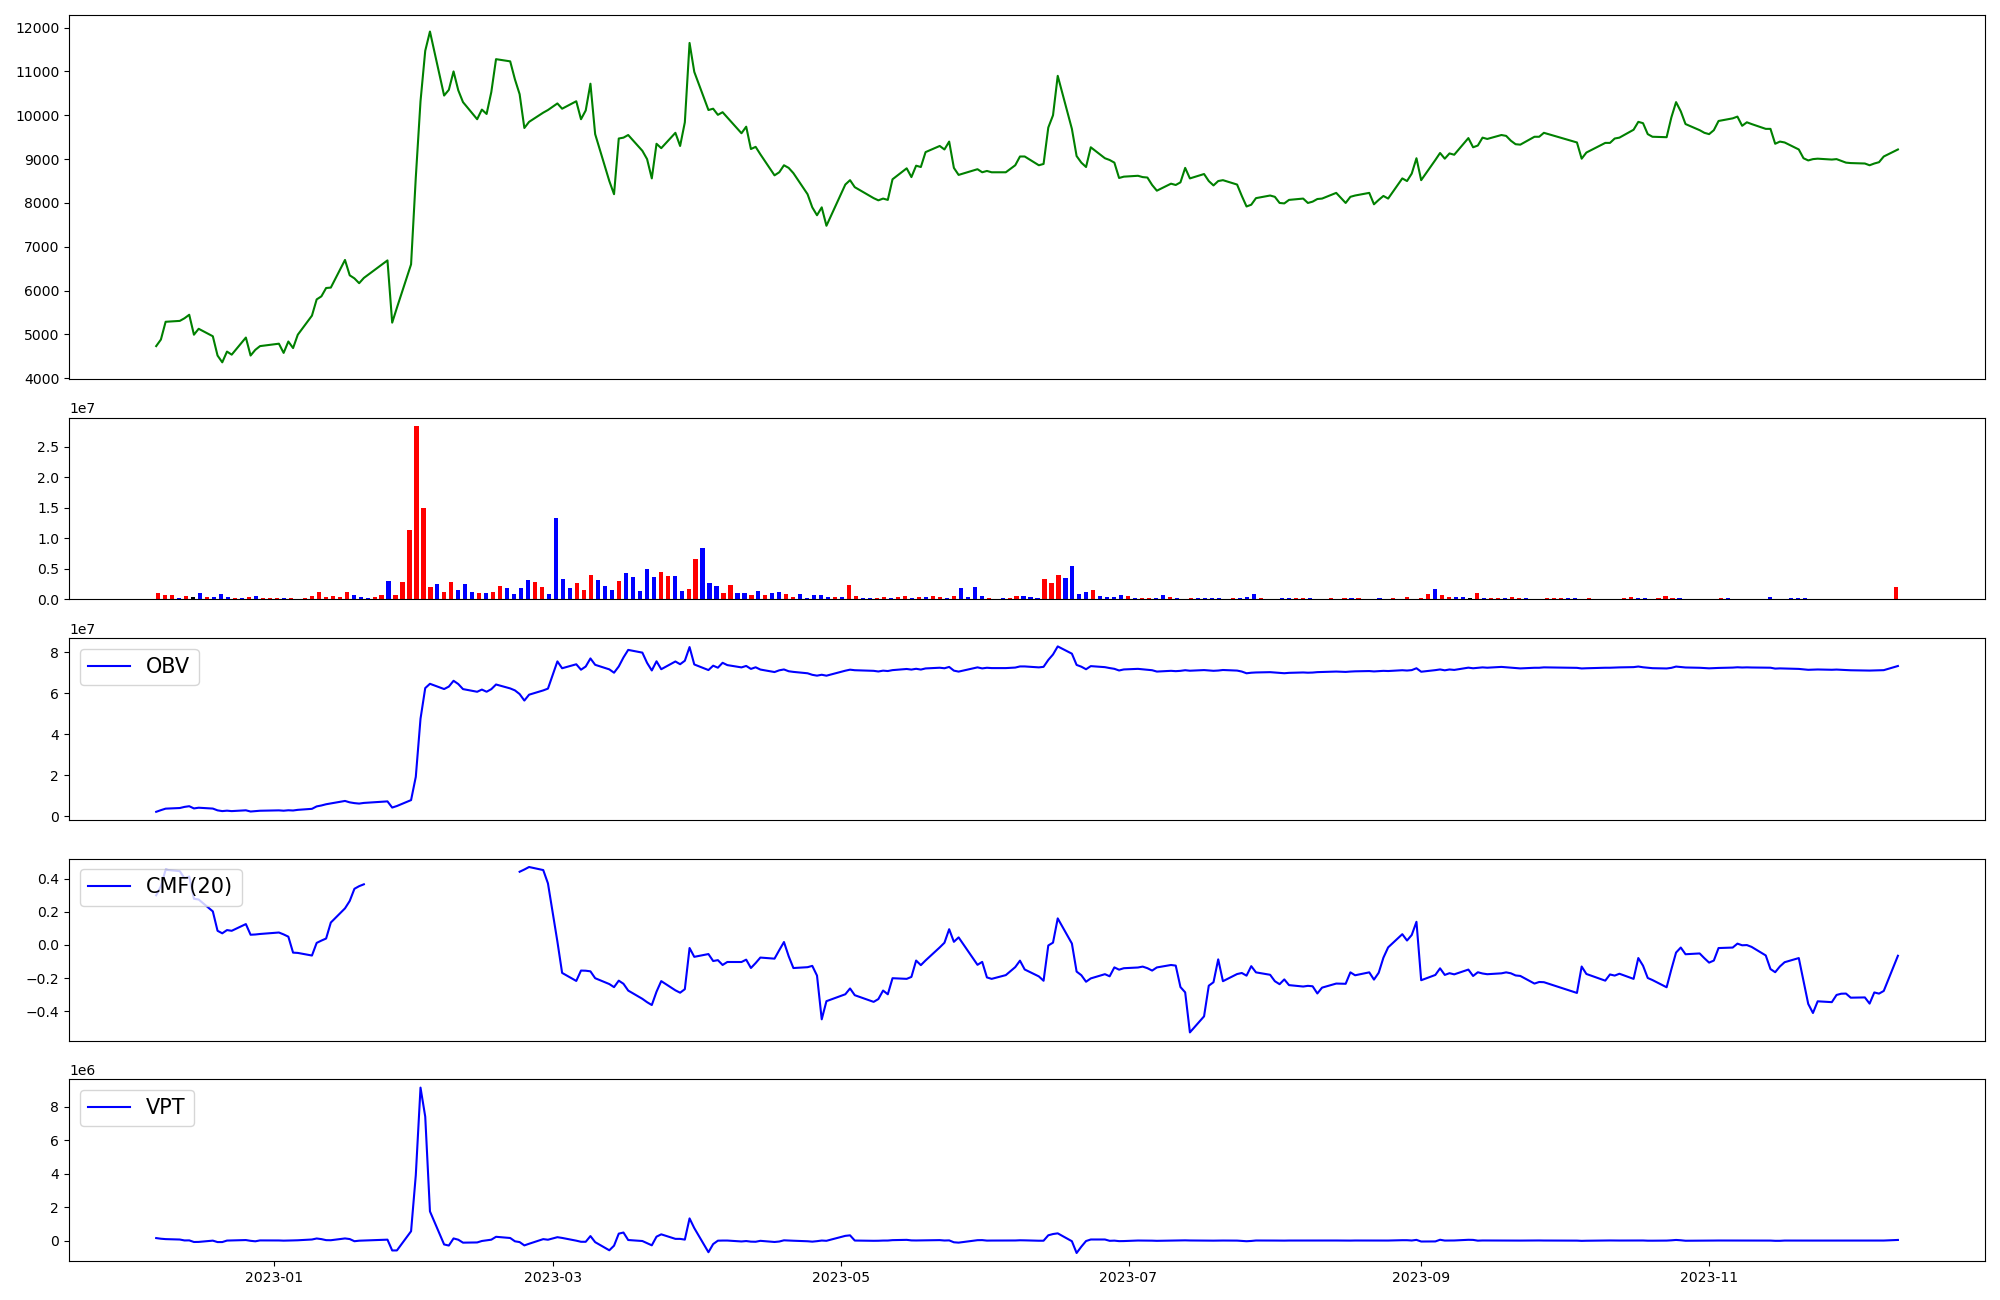The height and width of the screenshot is (1300, 2000).
Task: Click the 2023-07 x-axis tick label
Action: pyautogui.click(x=1129, y=1277)
